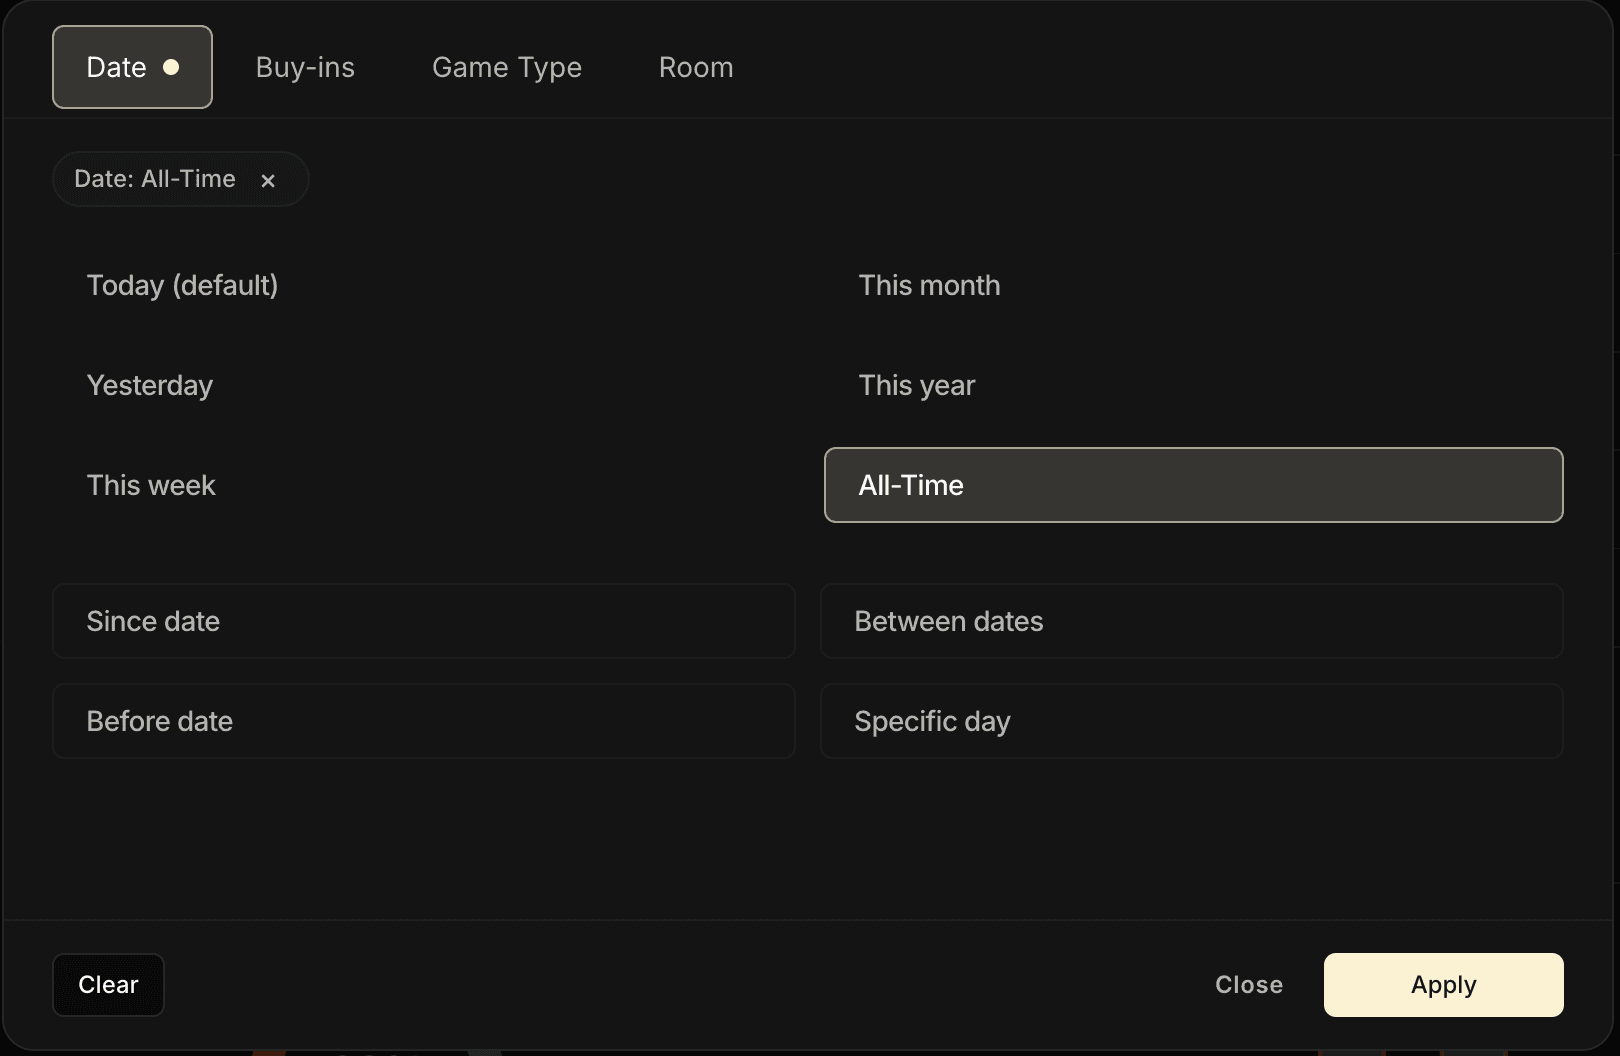Apply the selected filters

tap(1443, 985)
